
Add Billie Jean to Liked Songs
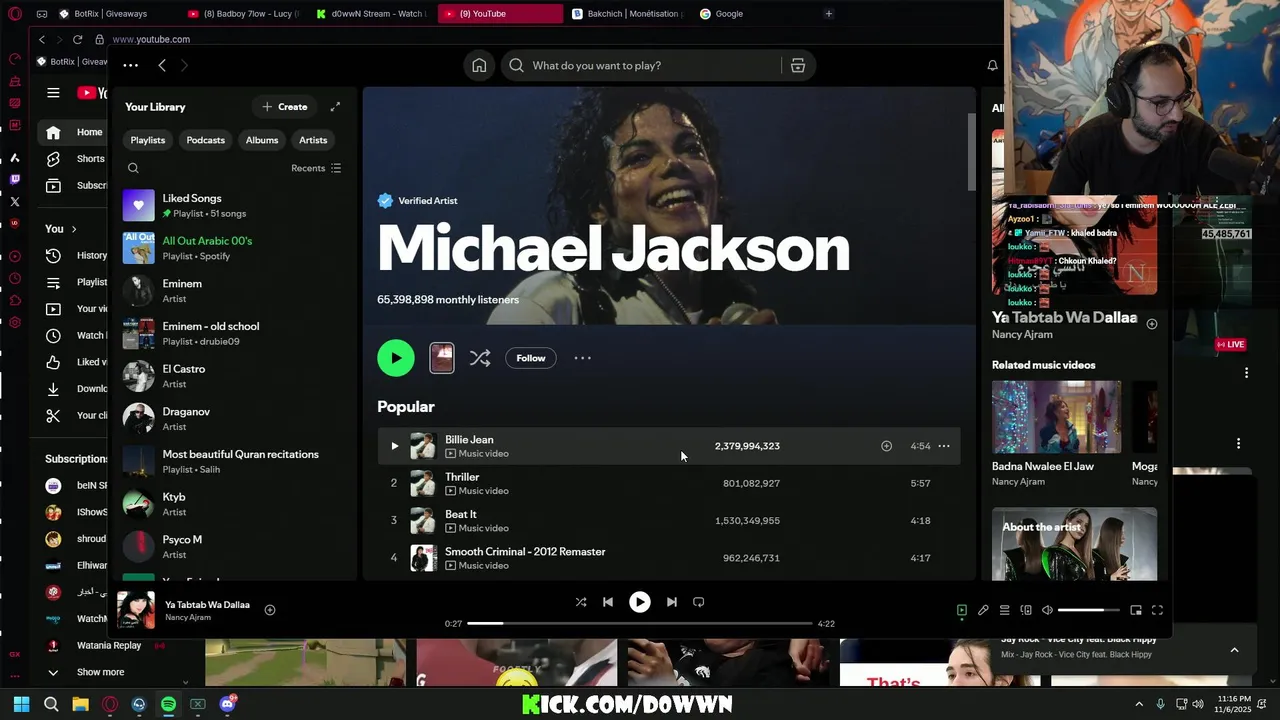(886, 446)
